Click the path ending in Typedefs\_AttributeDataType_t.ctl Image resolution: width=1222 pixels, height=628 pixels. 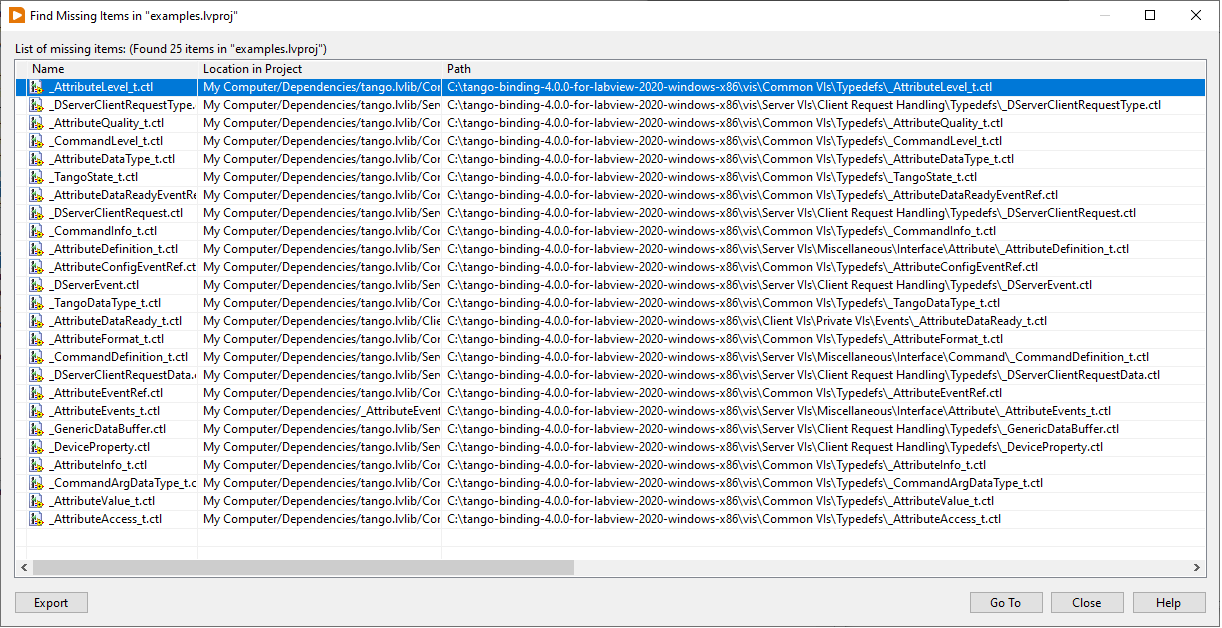point(730,159)
